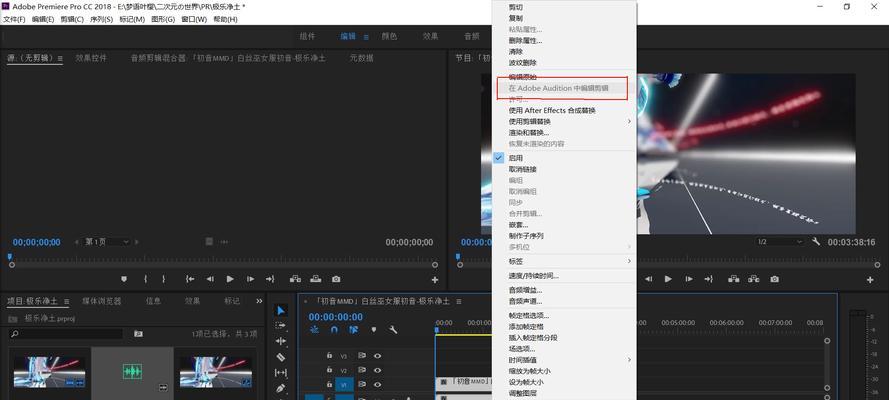Expand the 标签 submenu
Screen dimensions: 889x400
pyautogui.click(x=564, y=261)
